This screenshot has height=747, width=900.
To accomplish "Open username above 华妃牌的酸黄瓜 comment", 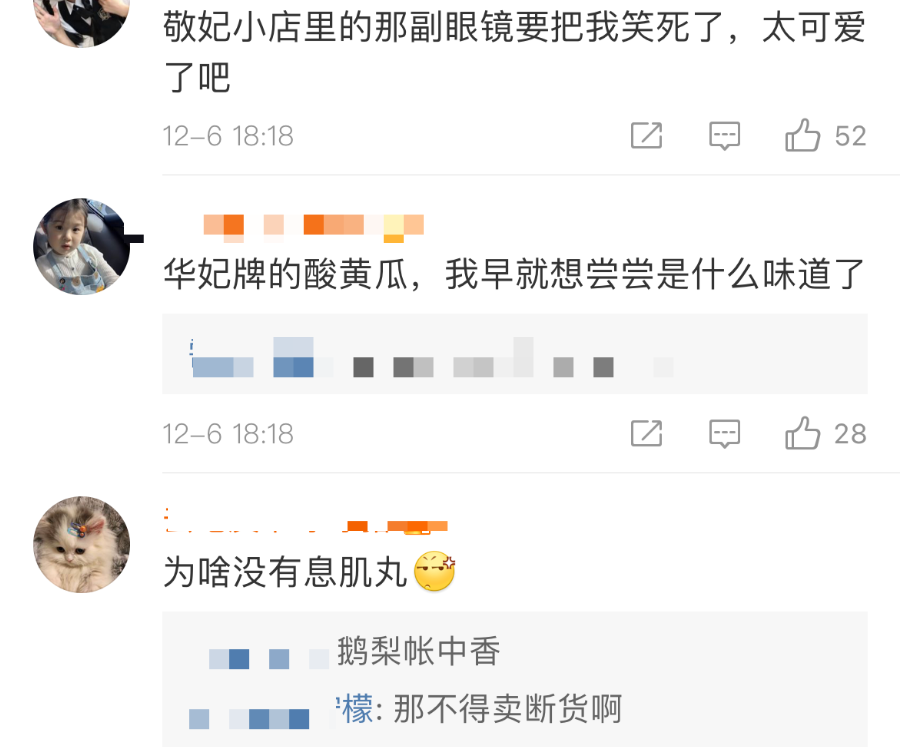I will tap(313, 226).
